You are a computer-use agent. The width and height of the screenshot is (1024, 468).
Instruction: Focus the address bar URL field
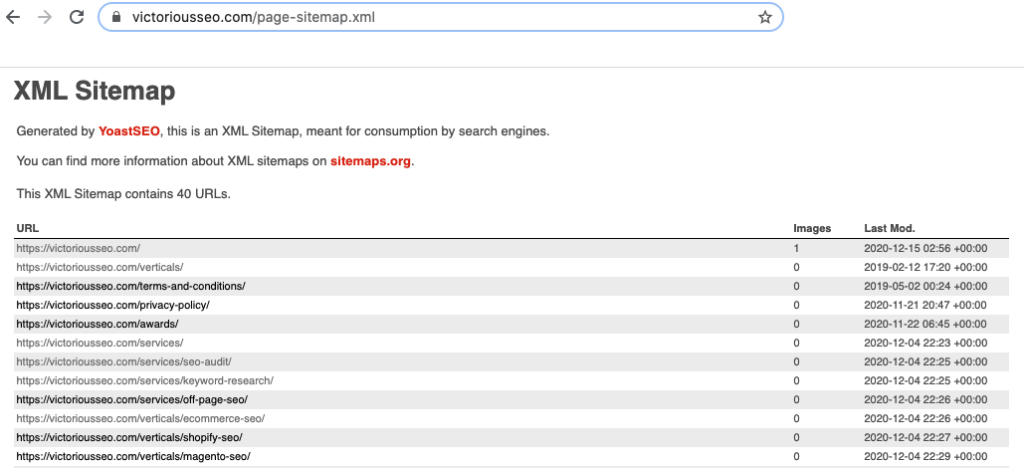400,17
